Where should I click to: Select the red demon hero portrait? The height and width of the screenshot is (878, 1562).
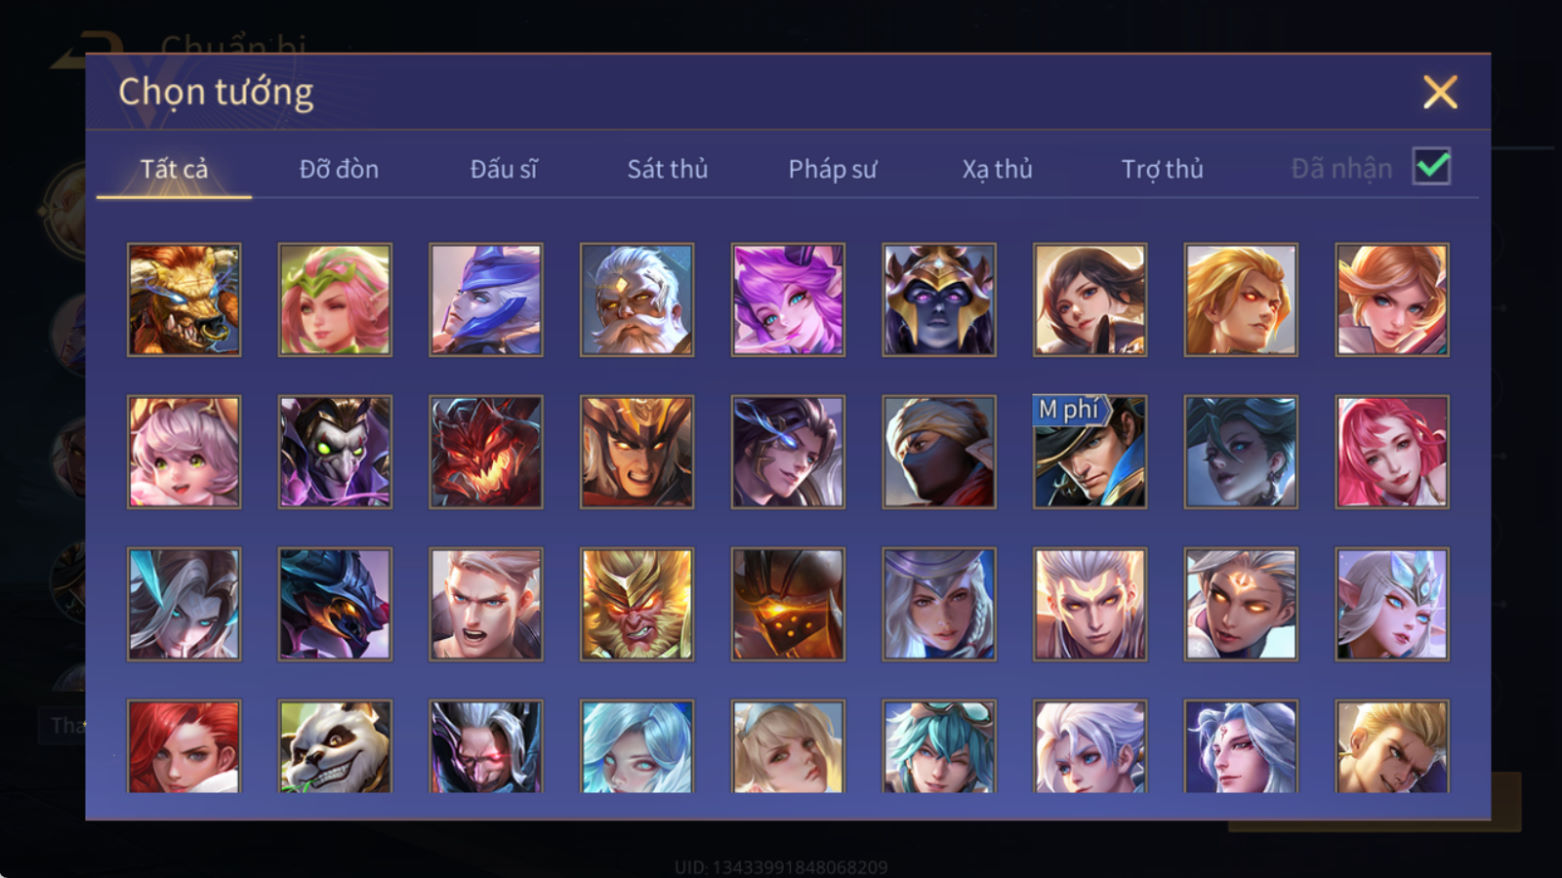(x=486, y=452)
